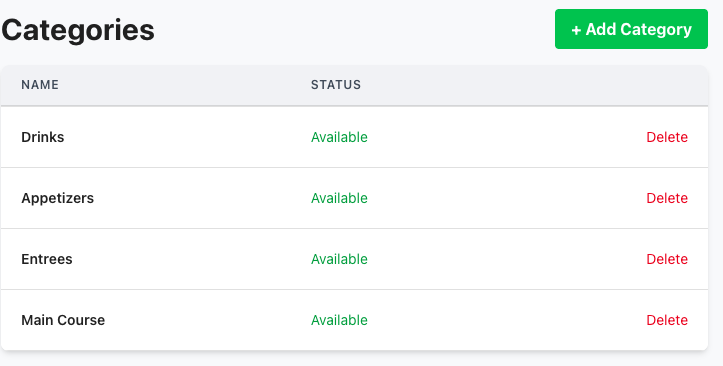
Task: Click the NAME column header
Action: click(x=40, y=85)
